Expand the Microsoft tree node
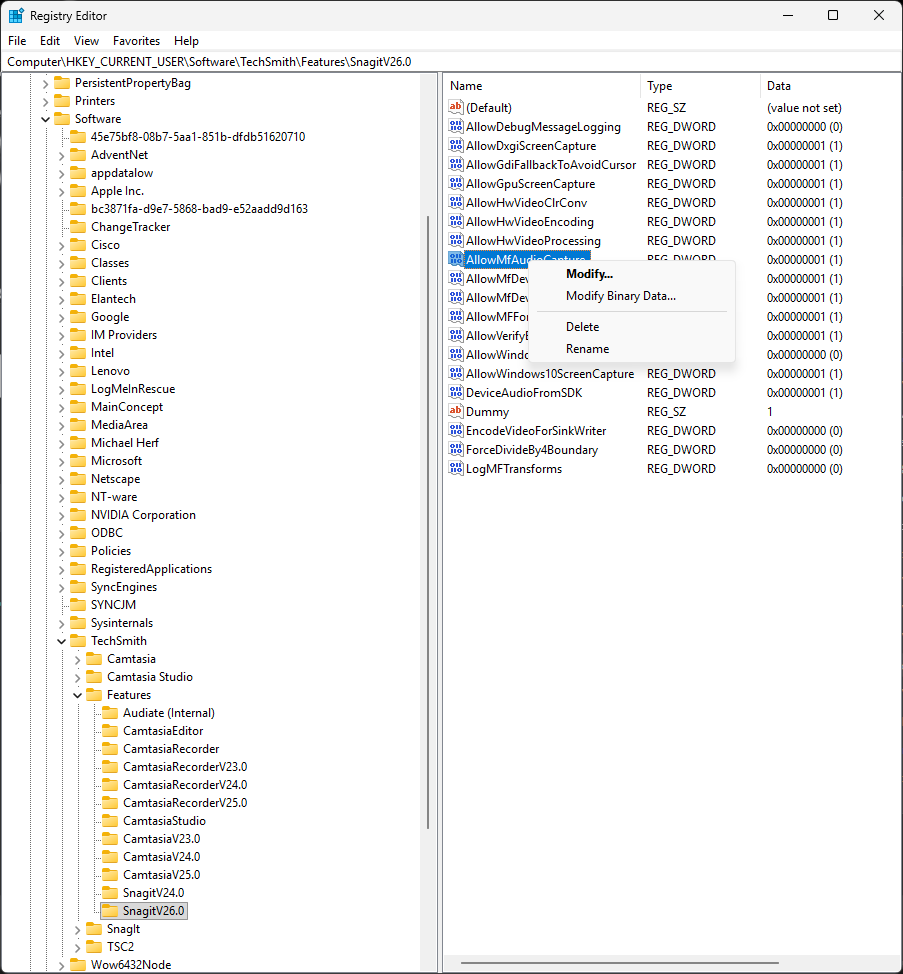 [61, 461]
